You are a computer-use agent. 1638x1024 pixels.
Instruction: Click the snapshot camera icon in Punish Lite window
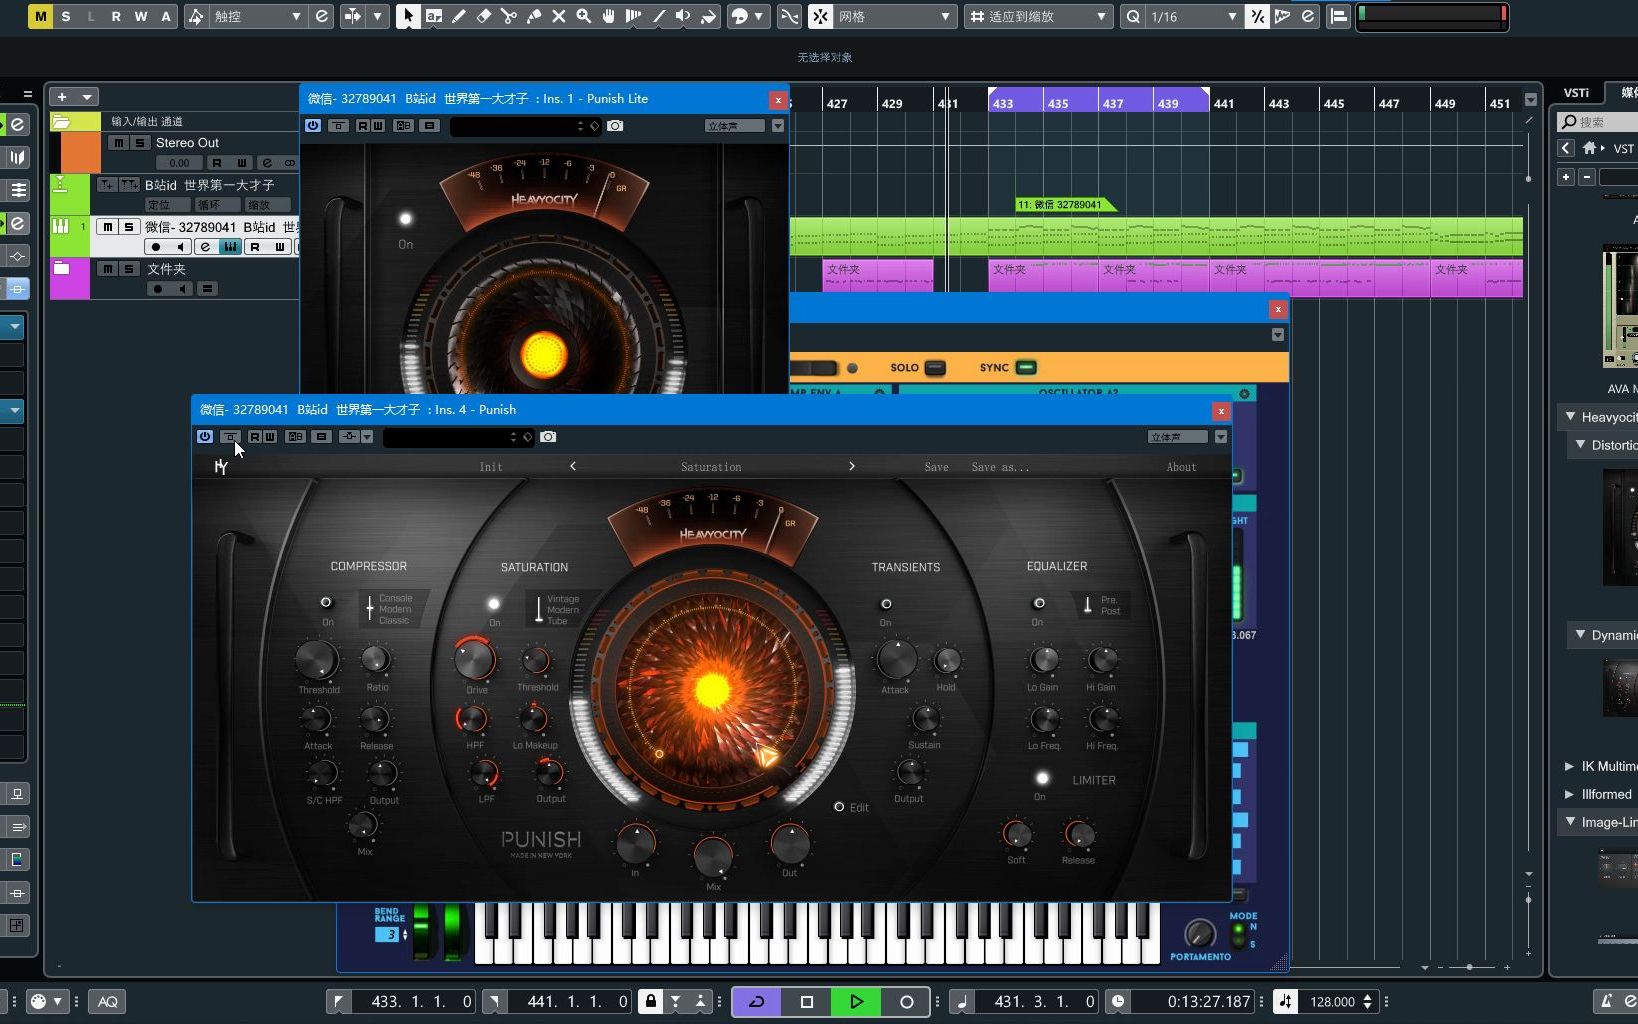(615, 126)
